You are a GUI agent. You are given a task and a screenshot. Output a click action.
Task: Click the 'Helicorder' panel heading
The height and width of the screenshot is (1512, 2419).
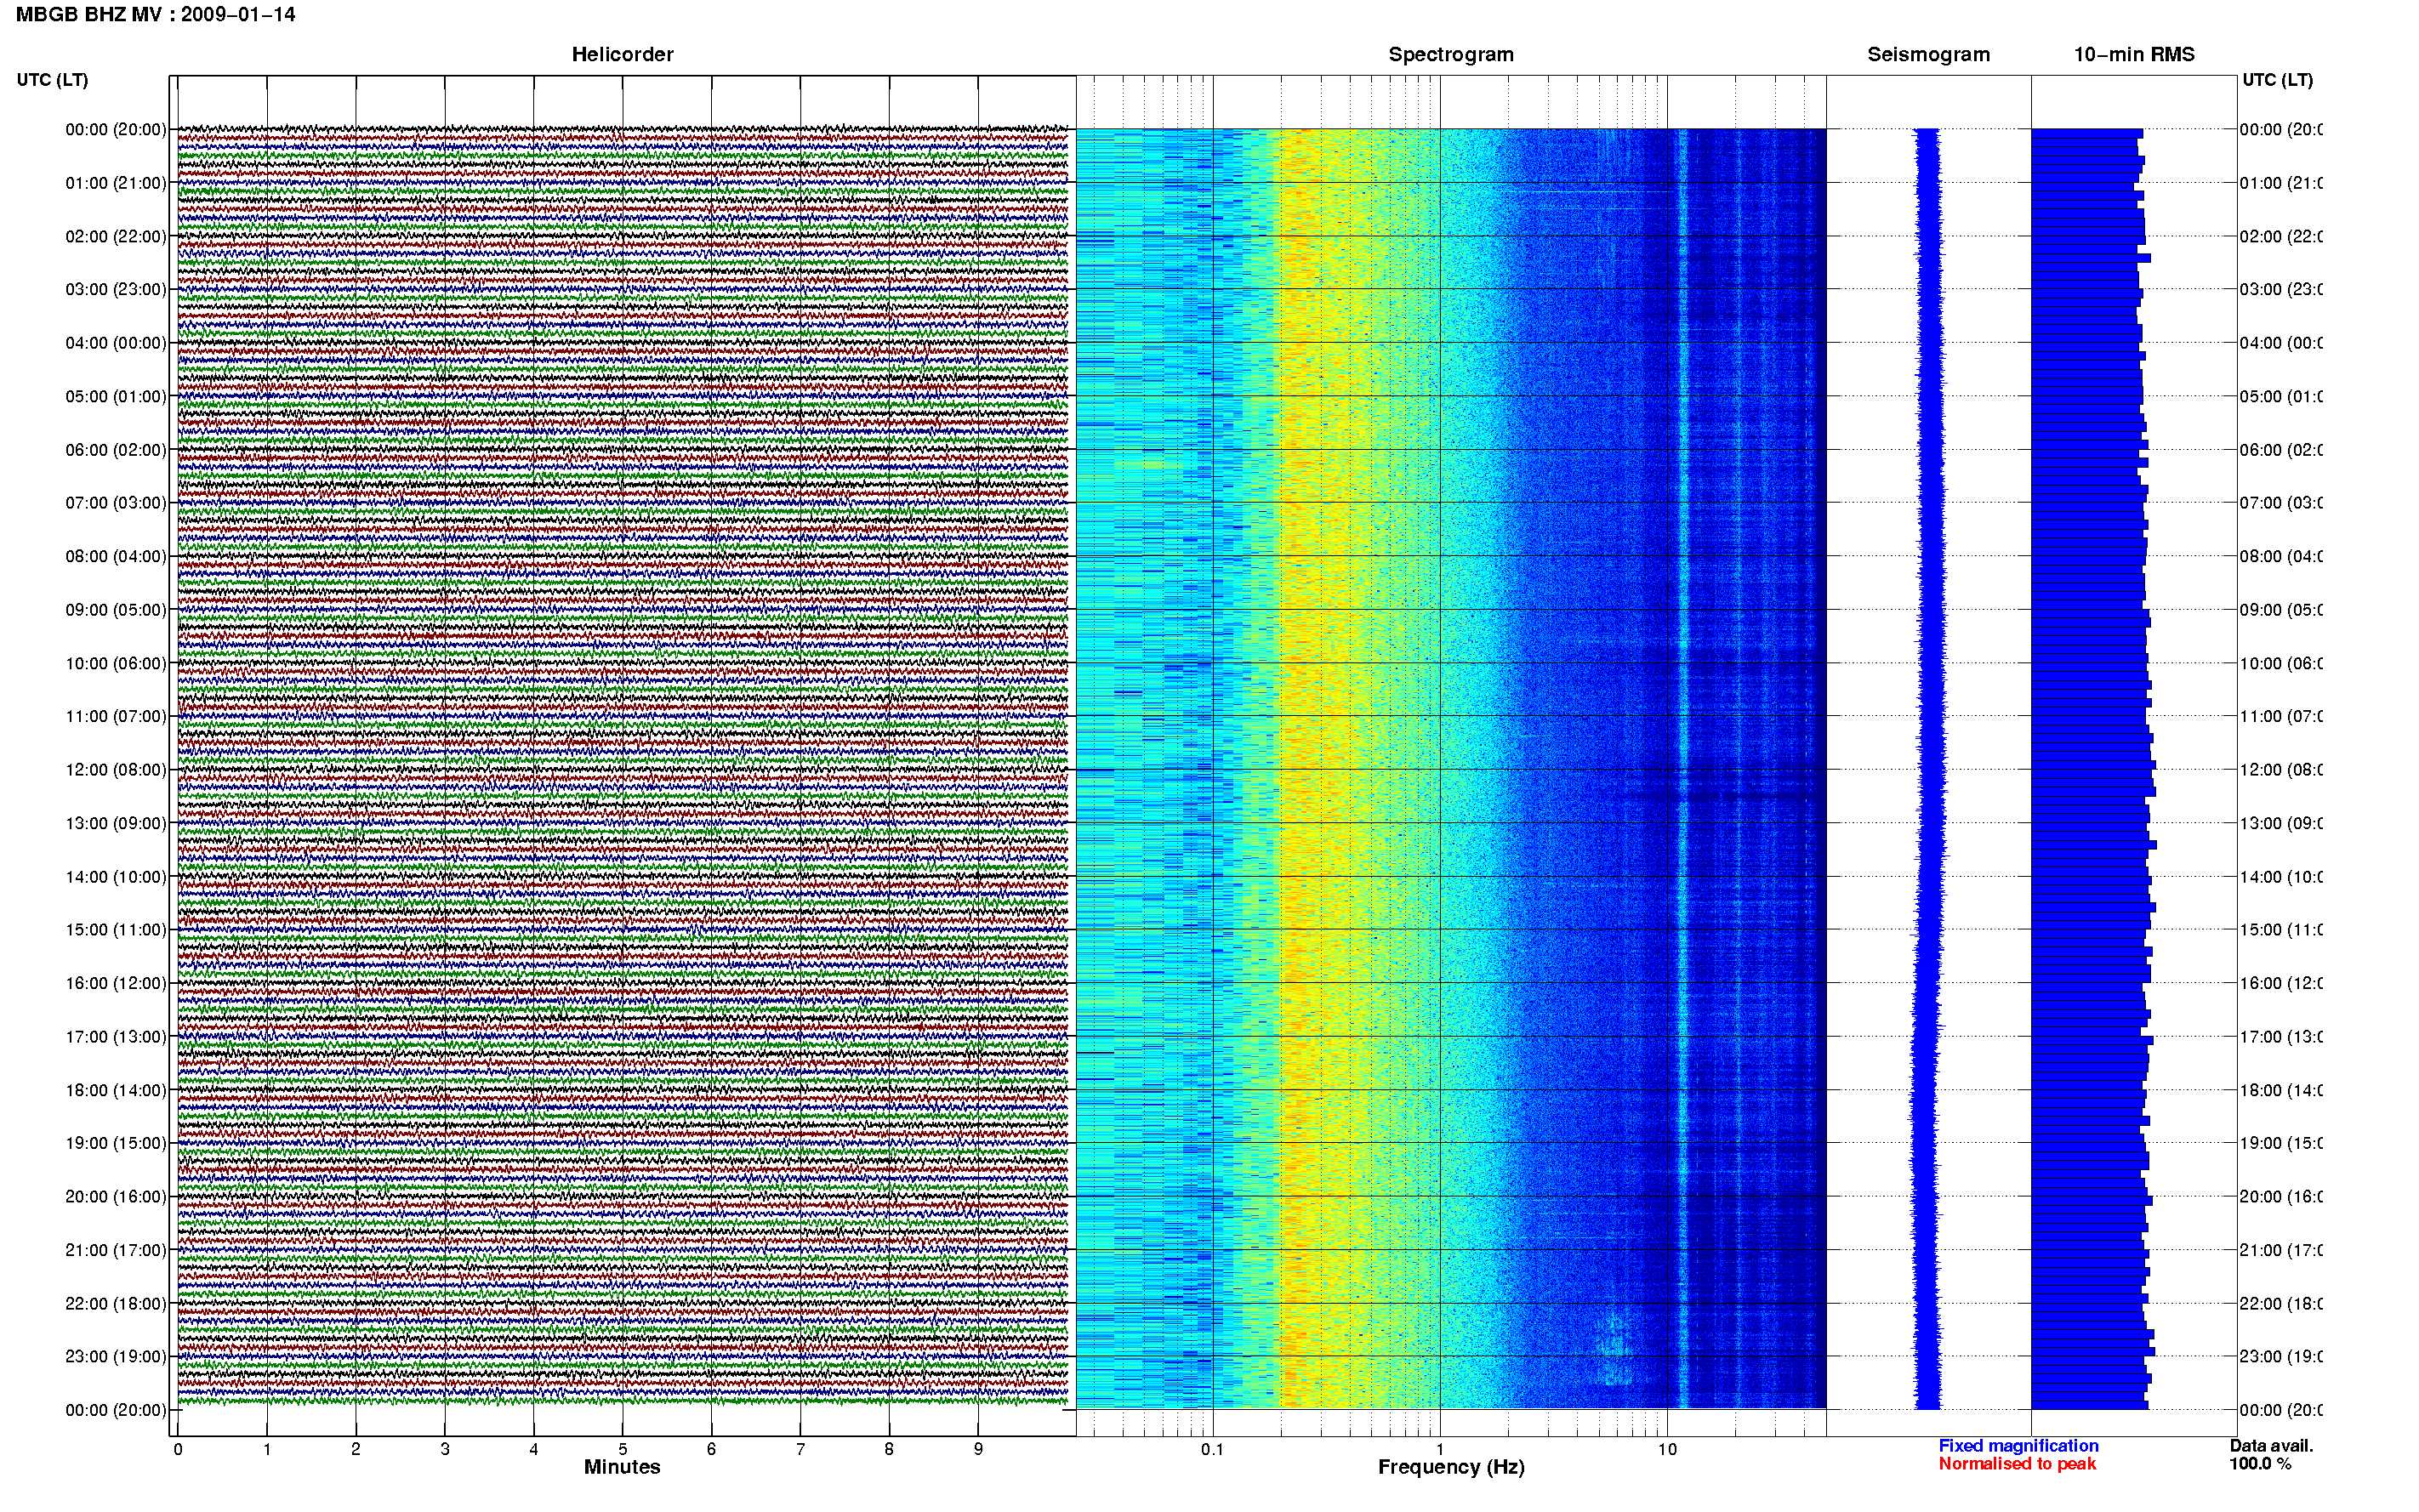click(622, 55)
